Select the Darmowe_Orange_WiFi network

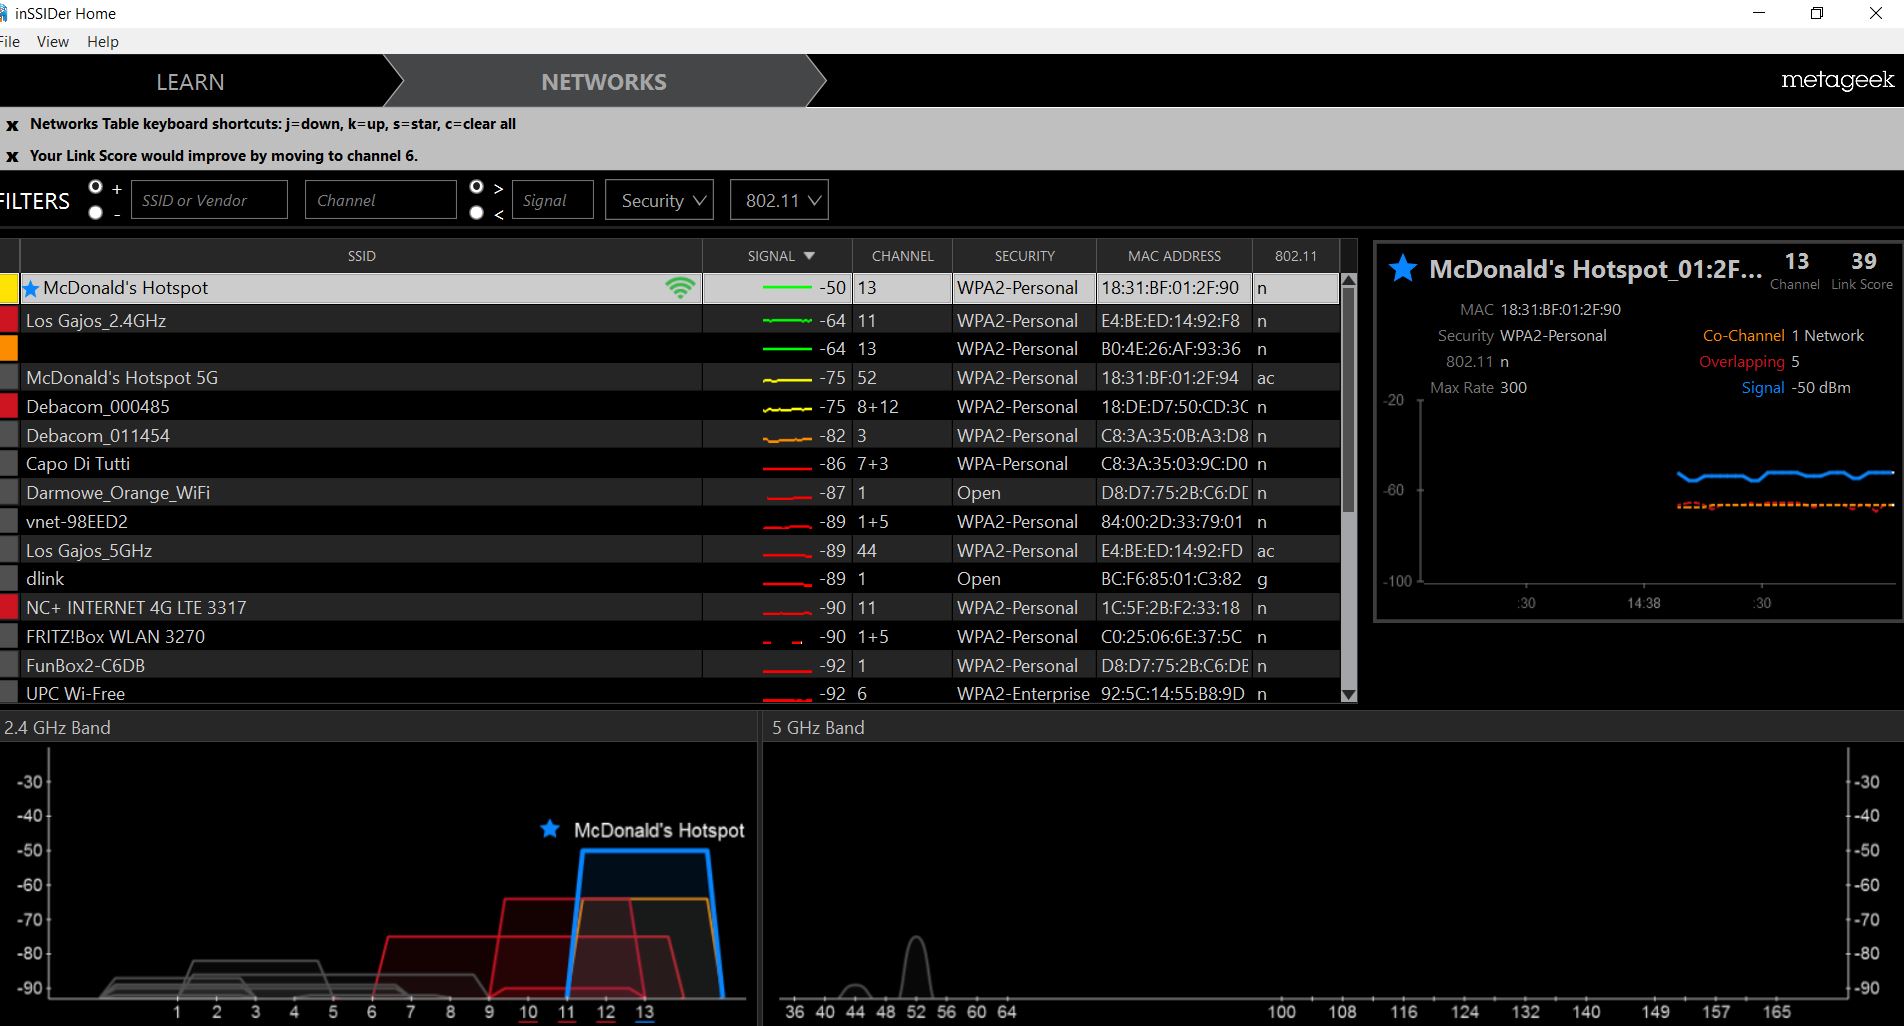670,492
